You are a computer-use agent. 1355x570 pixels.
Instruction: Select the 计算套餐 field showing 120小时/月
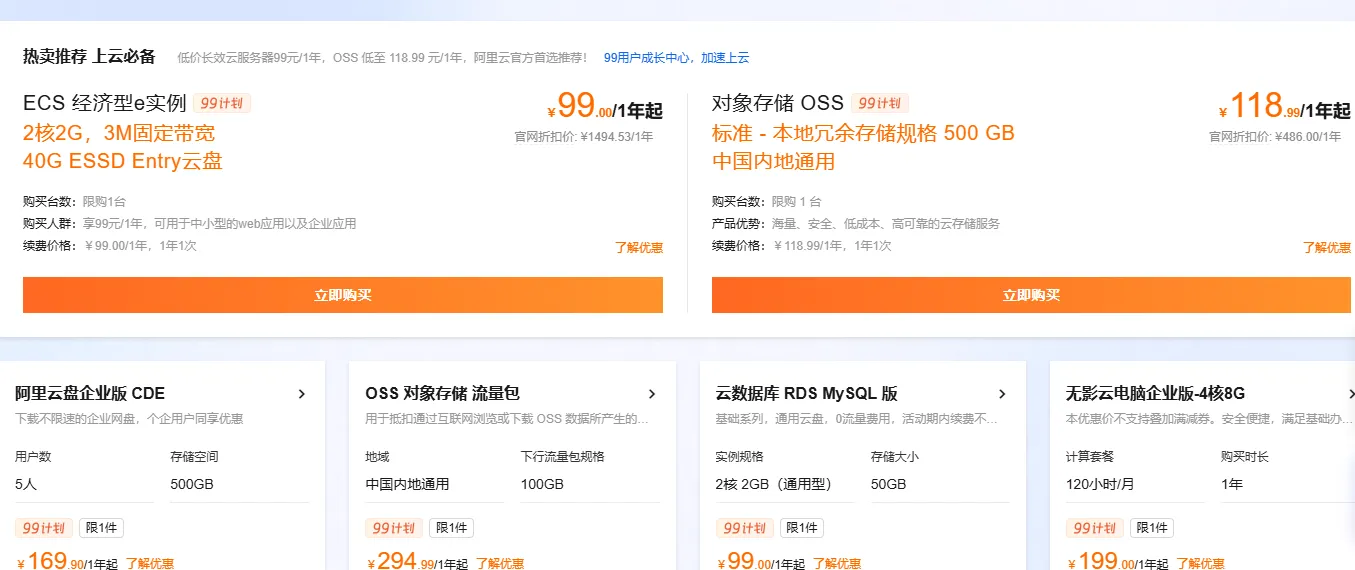1135,484
